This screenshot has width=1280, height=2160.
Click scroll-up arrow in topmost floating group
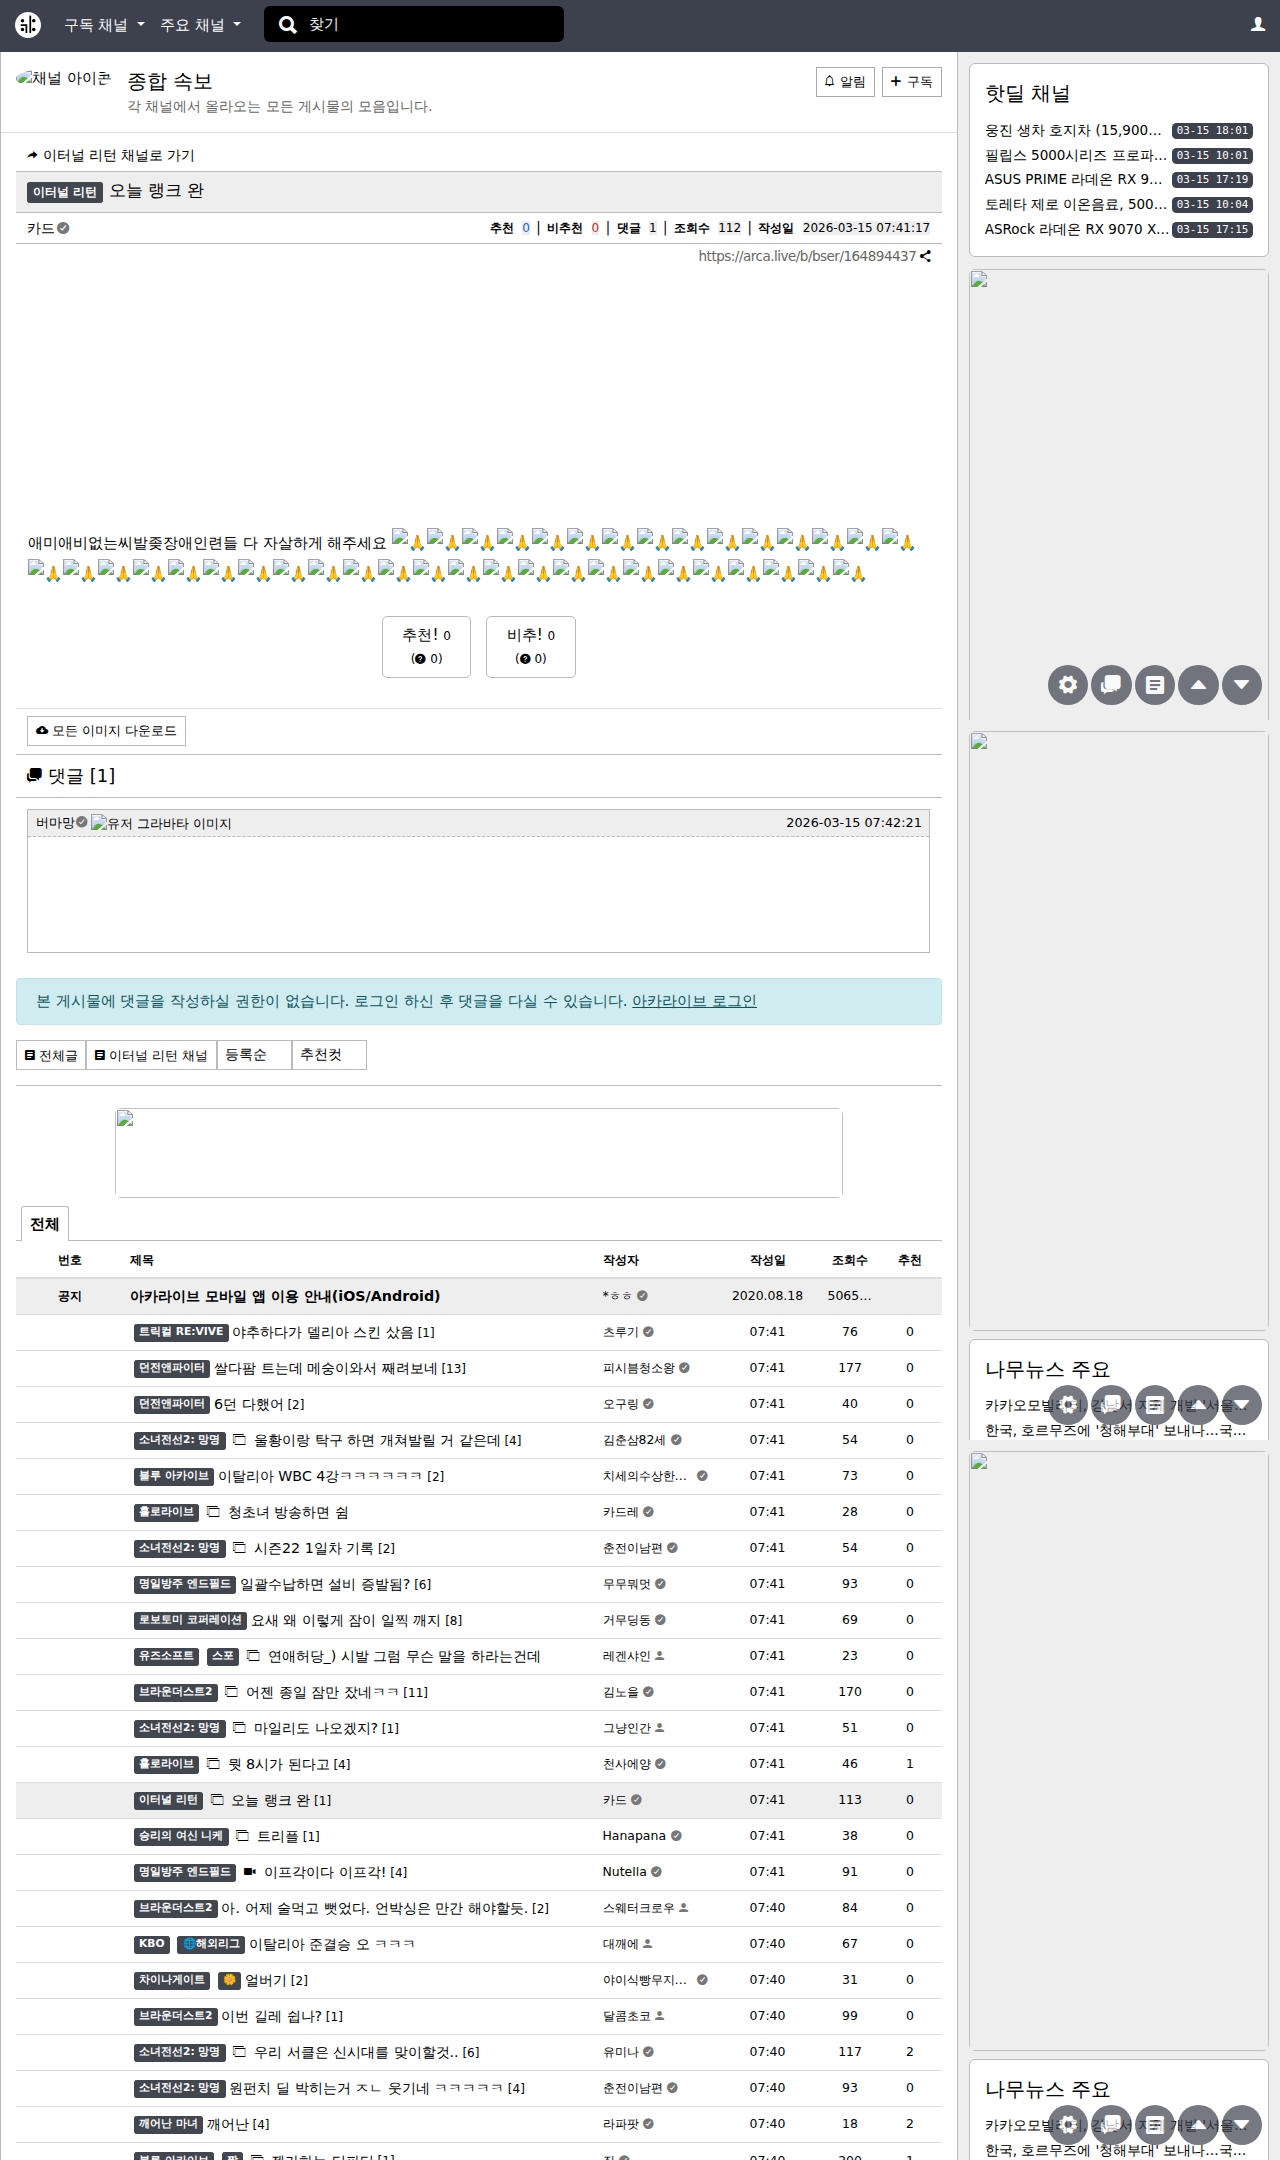click(1198, 685)
